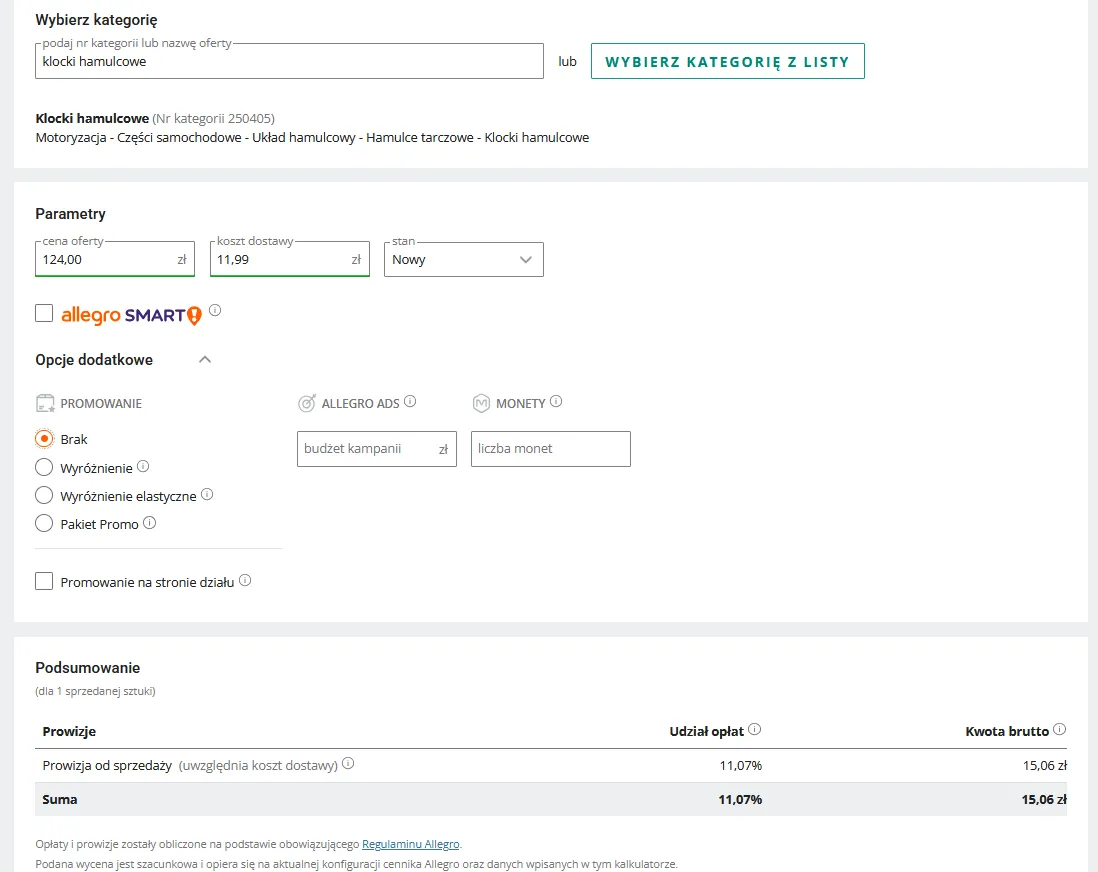
Task: Click the info icon beside Udział opłat
Action: pos(755,729)
